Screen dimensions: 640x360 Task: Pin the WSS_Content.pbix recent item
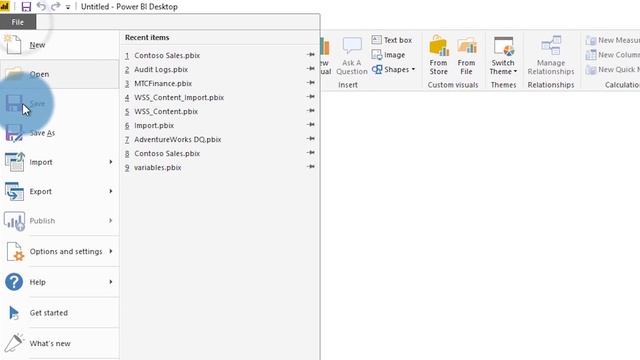point(311,110)
